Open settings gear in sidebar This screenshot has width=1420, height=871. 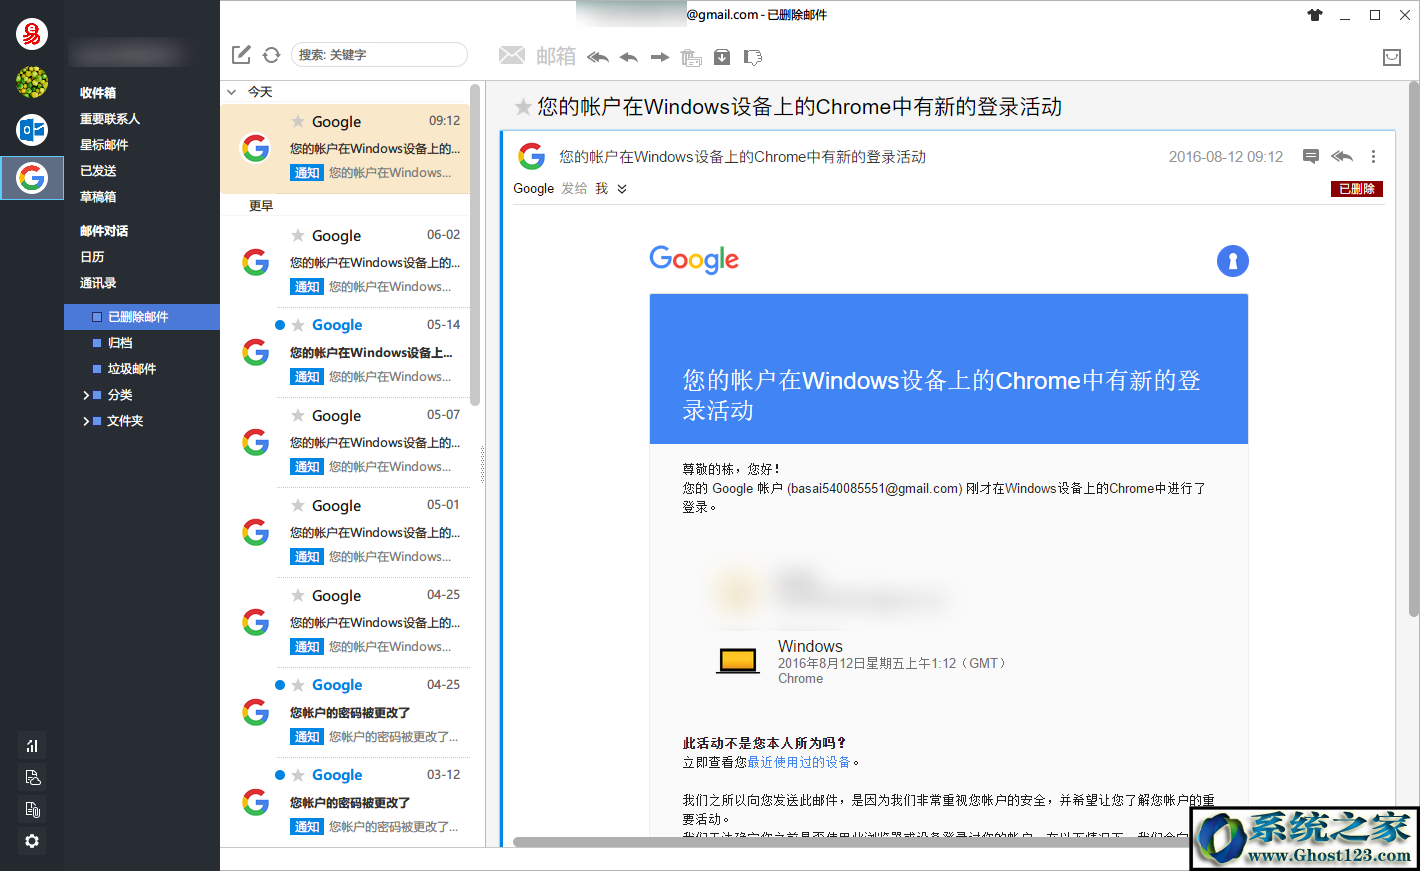click(x=32, y=841)
